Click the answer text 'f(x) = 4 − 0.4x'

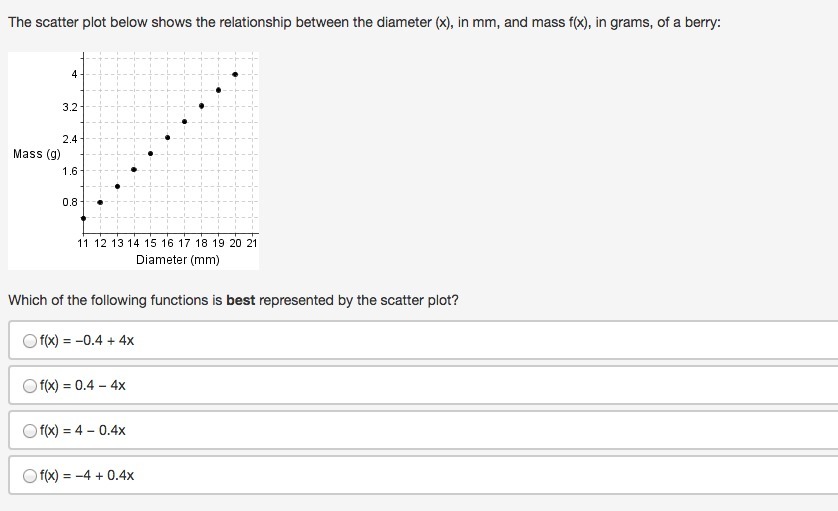tap(83, 431)
